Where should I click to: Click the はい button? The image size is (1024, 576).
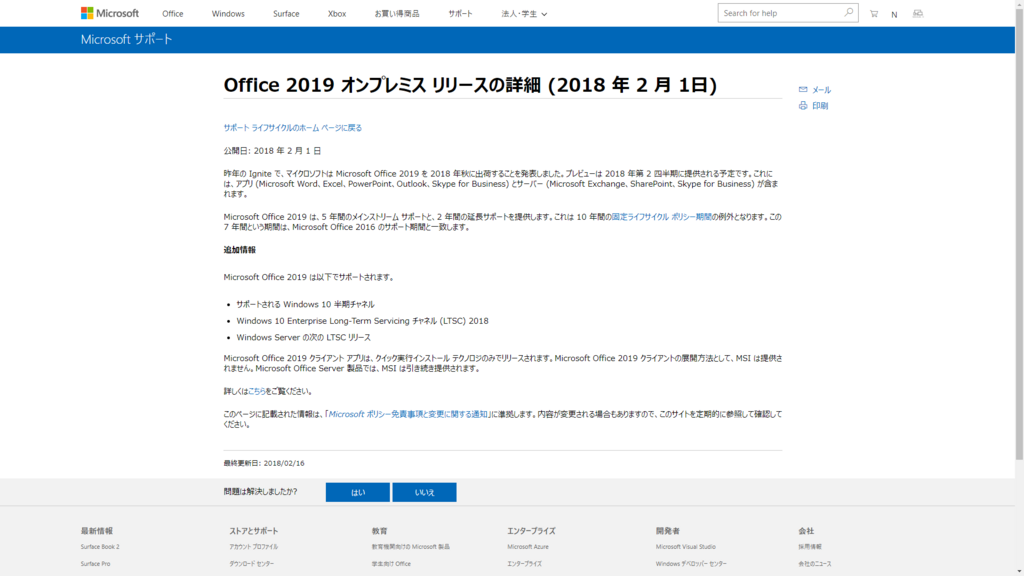pyautogui.click(x=356, y=492)
